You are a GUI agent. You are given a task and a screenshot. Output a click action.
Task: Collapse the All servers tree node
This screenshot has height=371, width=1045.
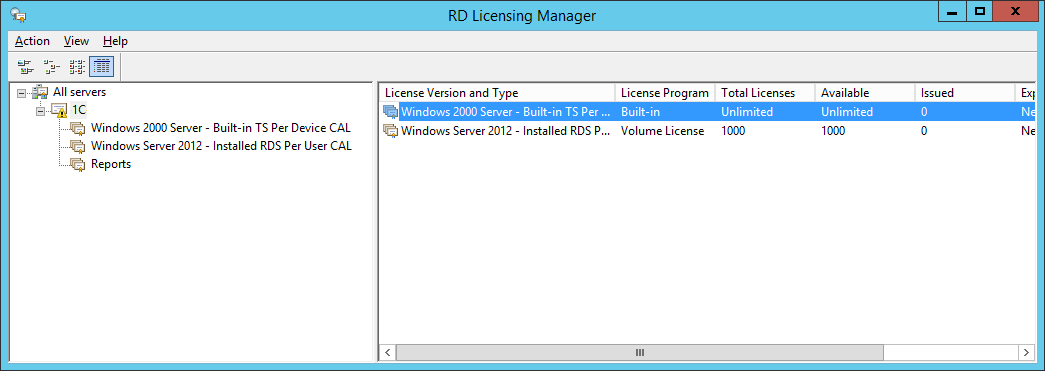(21, 93)
